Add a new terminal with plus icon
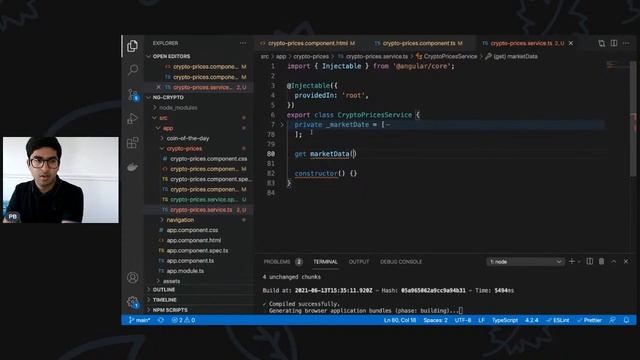The height and width of the screenshot is (360, 640). [572, 261]
